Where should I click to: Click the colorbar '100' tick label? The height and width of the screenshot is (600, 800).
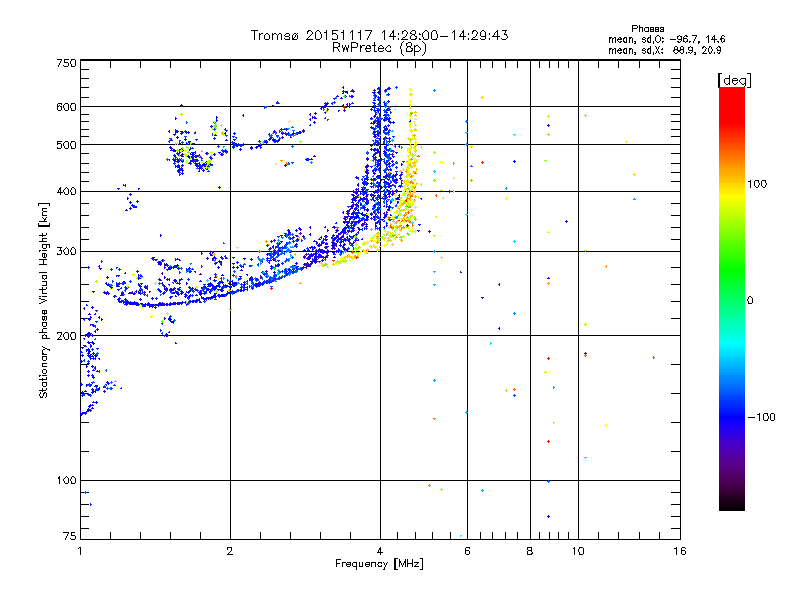757,184
